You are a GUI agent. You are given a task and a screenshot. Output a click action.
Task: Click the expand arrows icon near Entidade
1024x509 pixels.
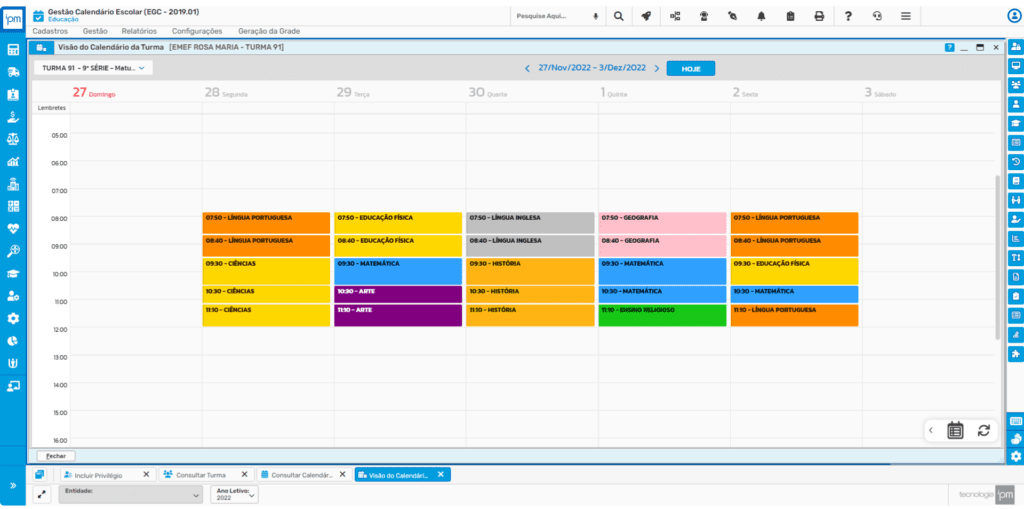(41, 495)
